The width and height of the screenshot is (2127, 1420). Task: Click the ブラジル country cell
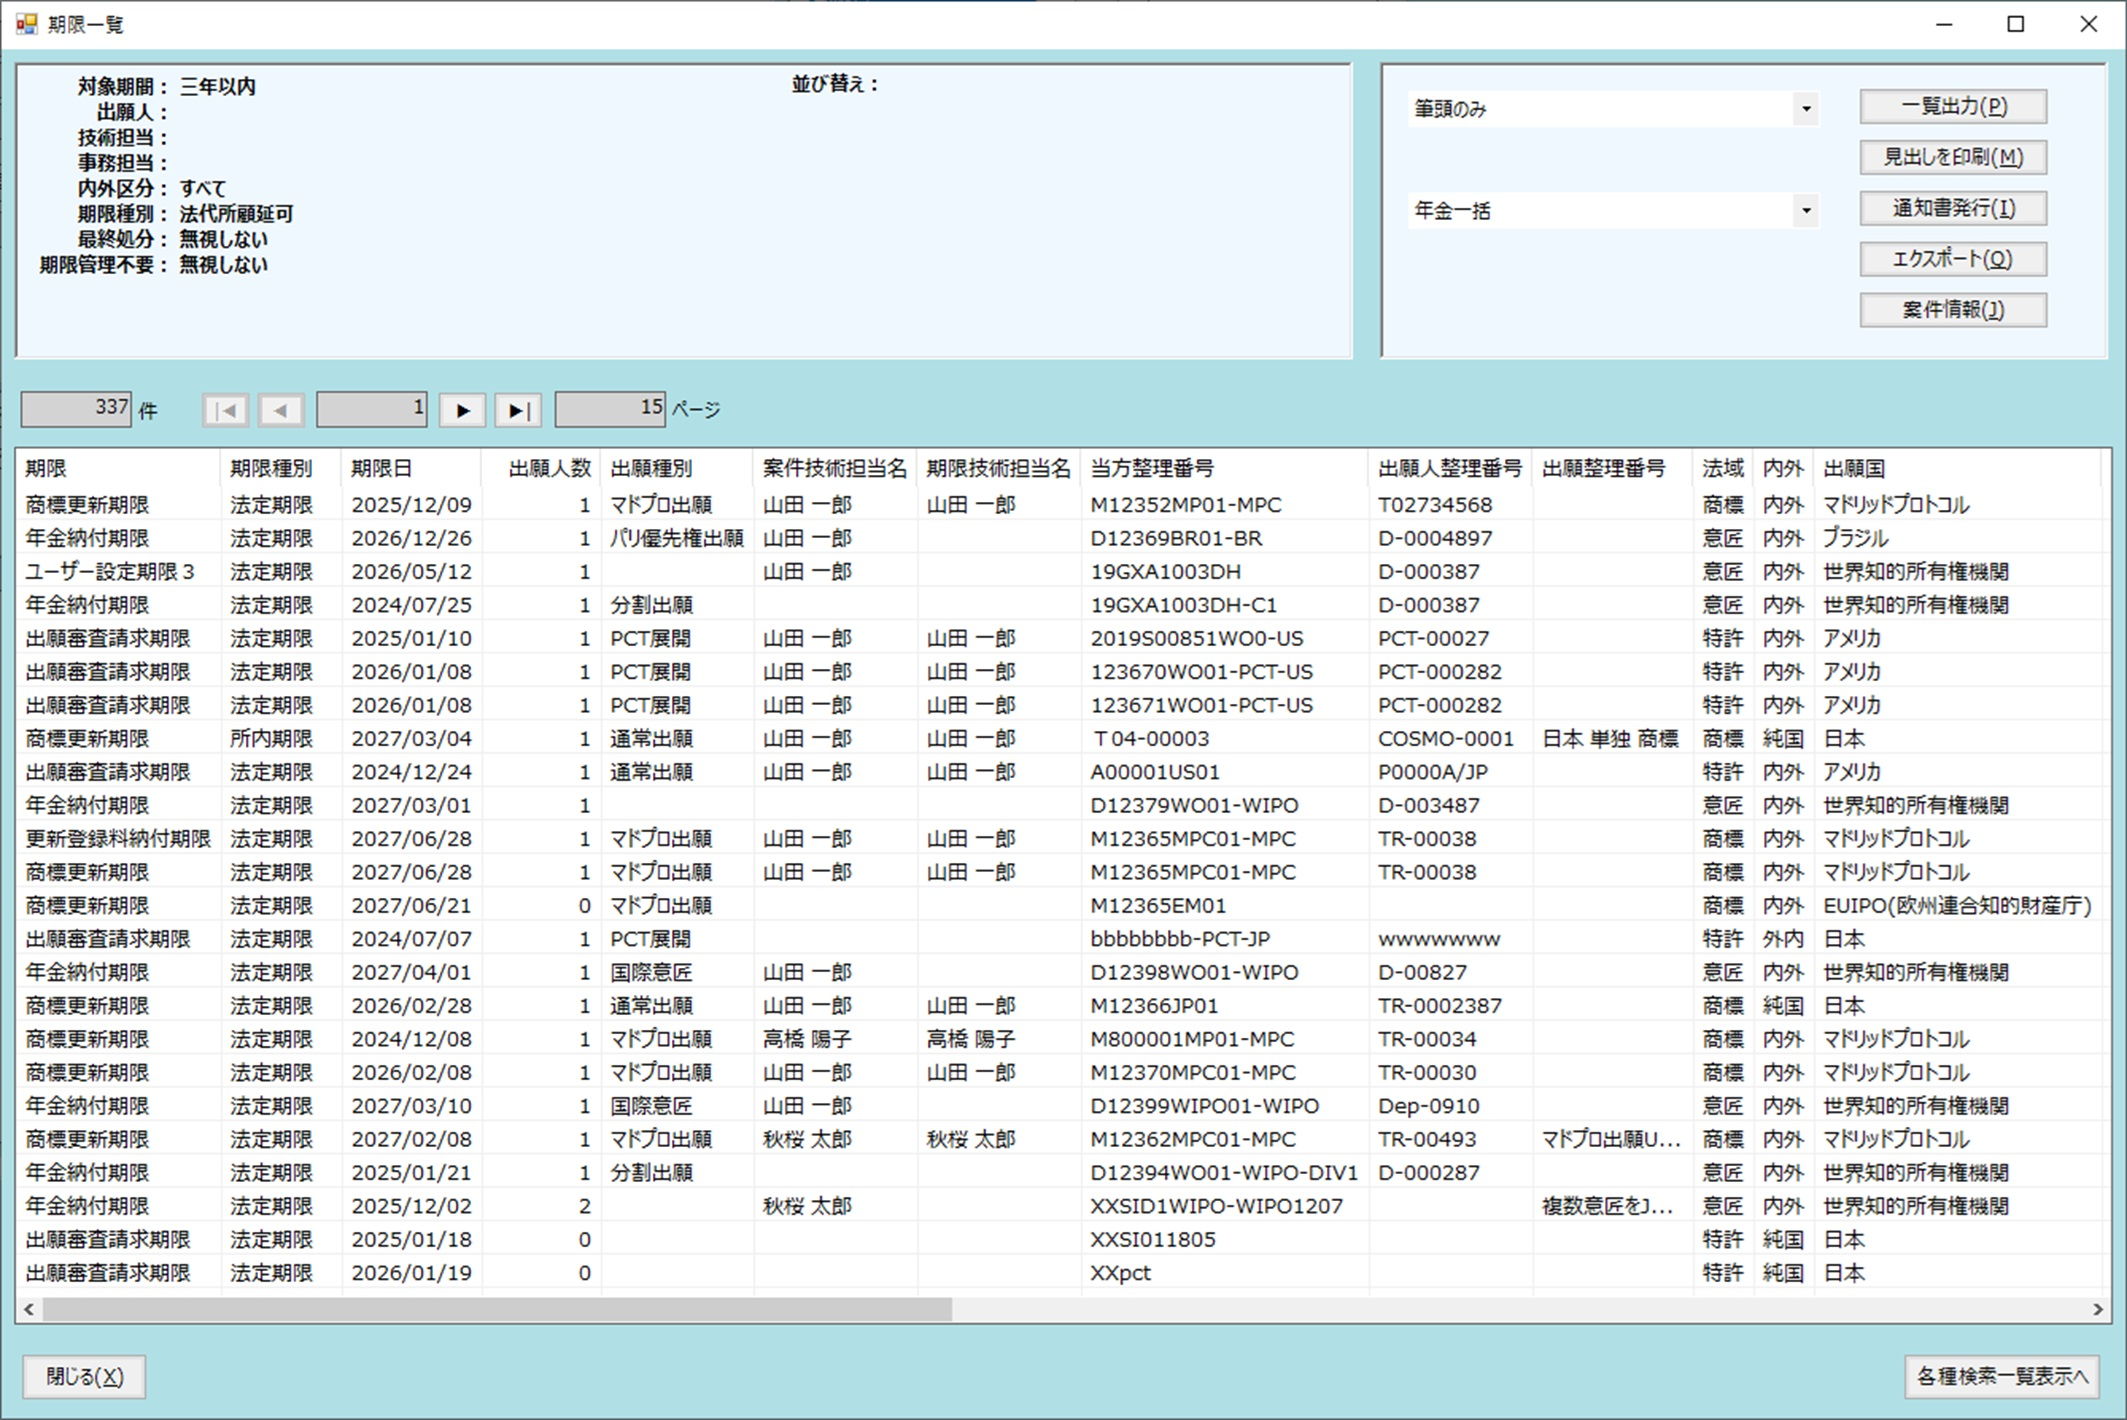pos(1957,538)
